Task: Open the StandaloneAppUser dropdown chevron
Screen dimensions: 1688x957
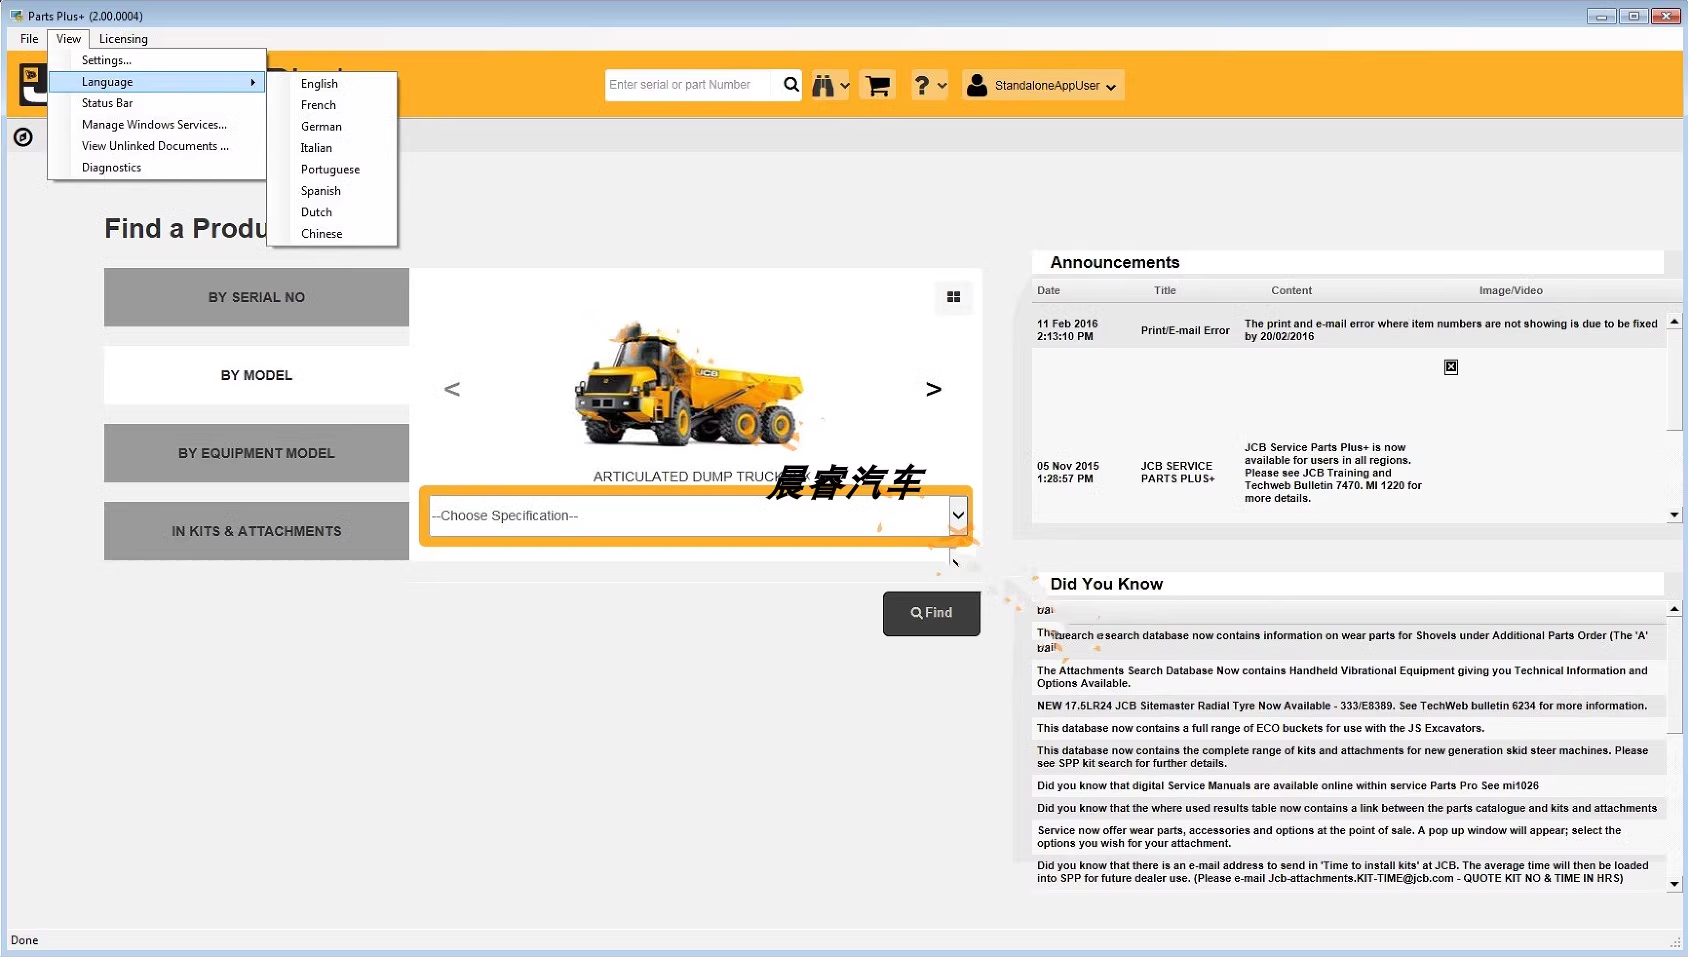Action: click(x=1111, y=87)
